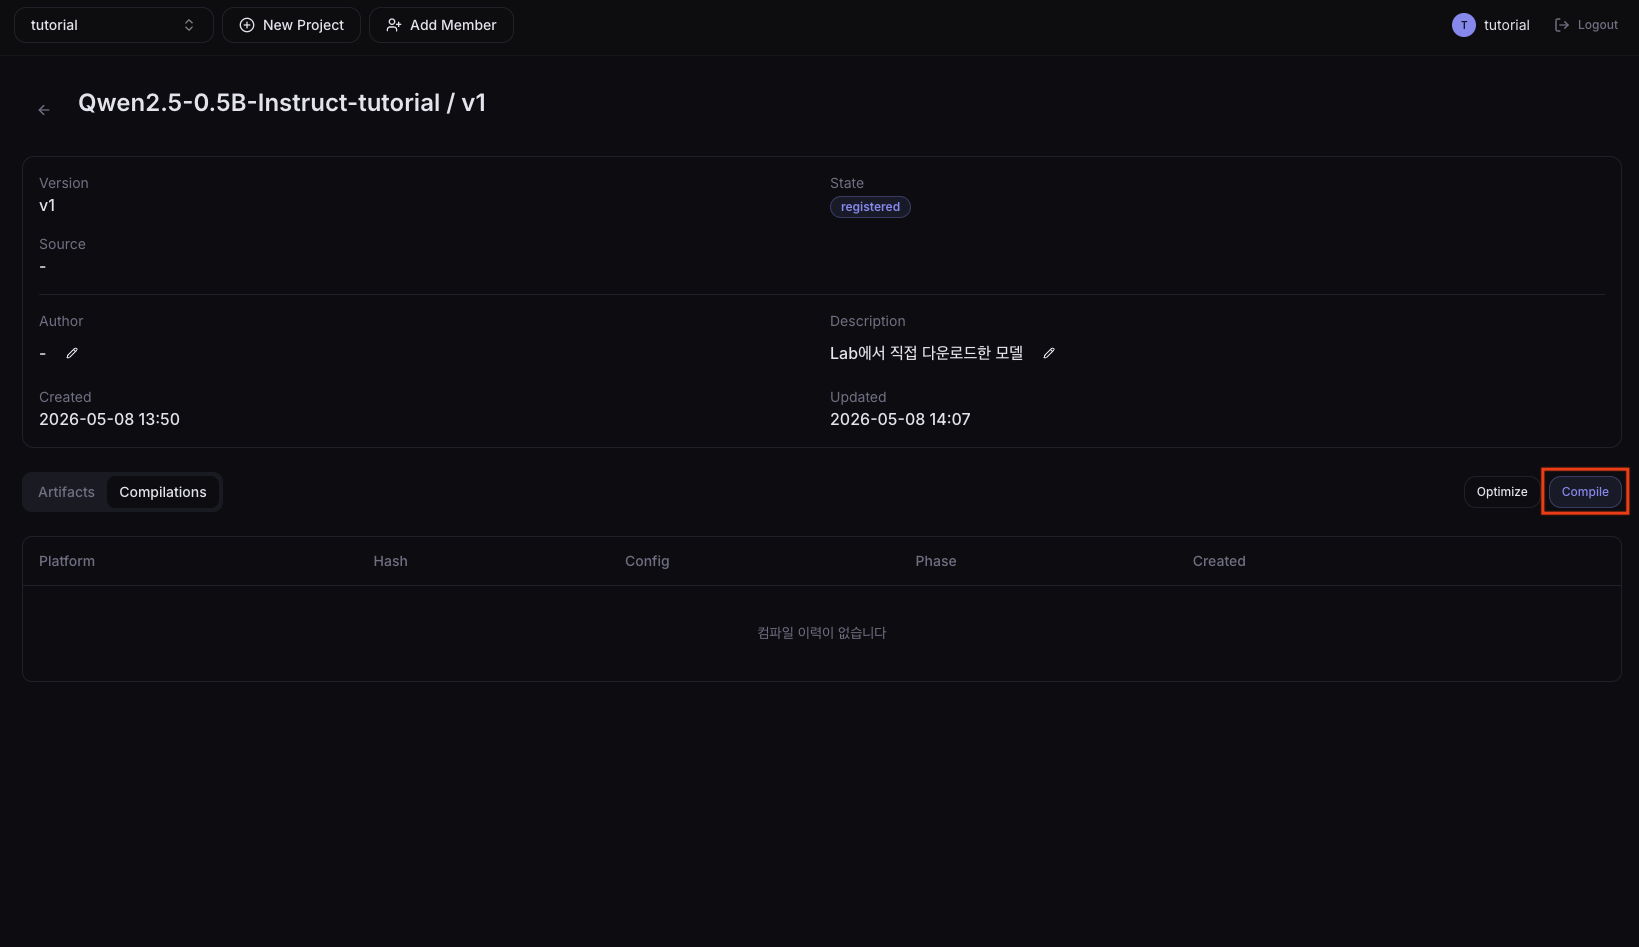Click the empty message 컴파일 이력이 없습니다
1639x947 pixels.
(x=822, y=633)
